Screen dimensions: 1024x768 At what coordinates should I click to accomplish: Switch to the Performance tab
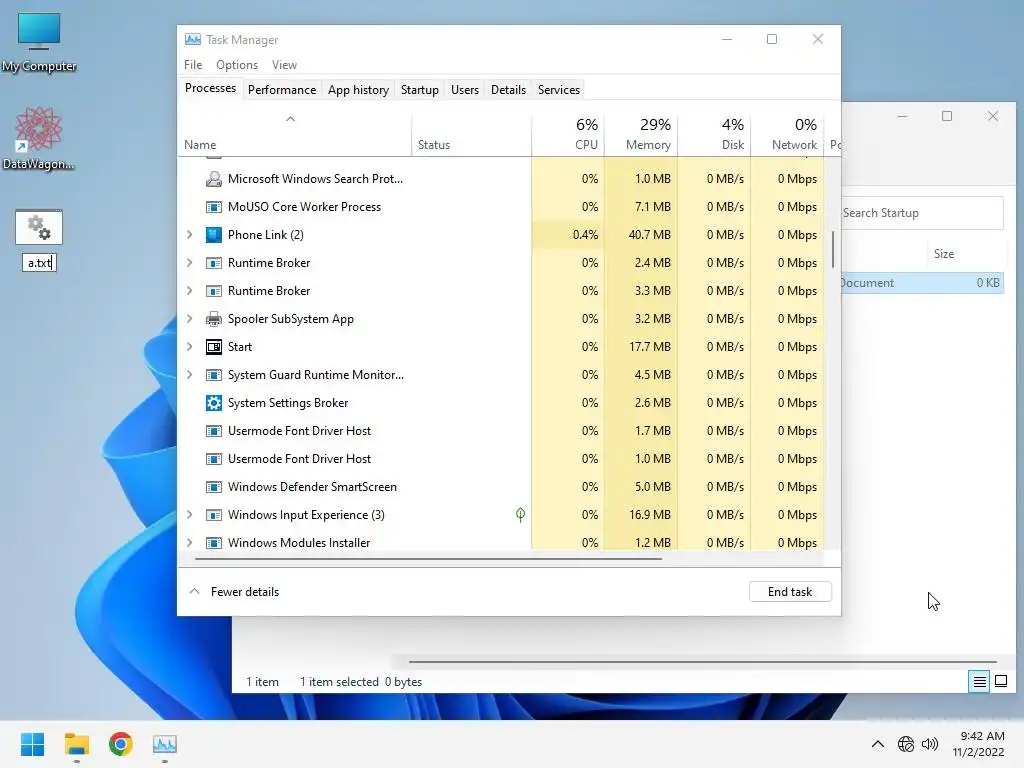(x=282, y=90)
